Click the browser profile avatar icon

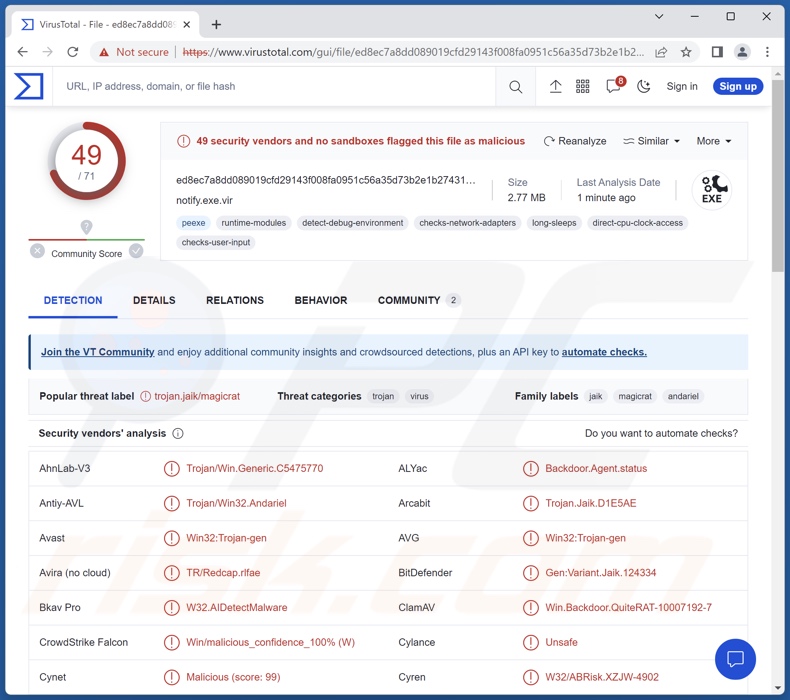pyautogui.click(x=742, y=52)
